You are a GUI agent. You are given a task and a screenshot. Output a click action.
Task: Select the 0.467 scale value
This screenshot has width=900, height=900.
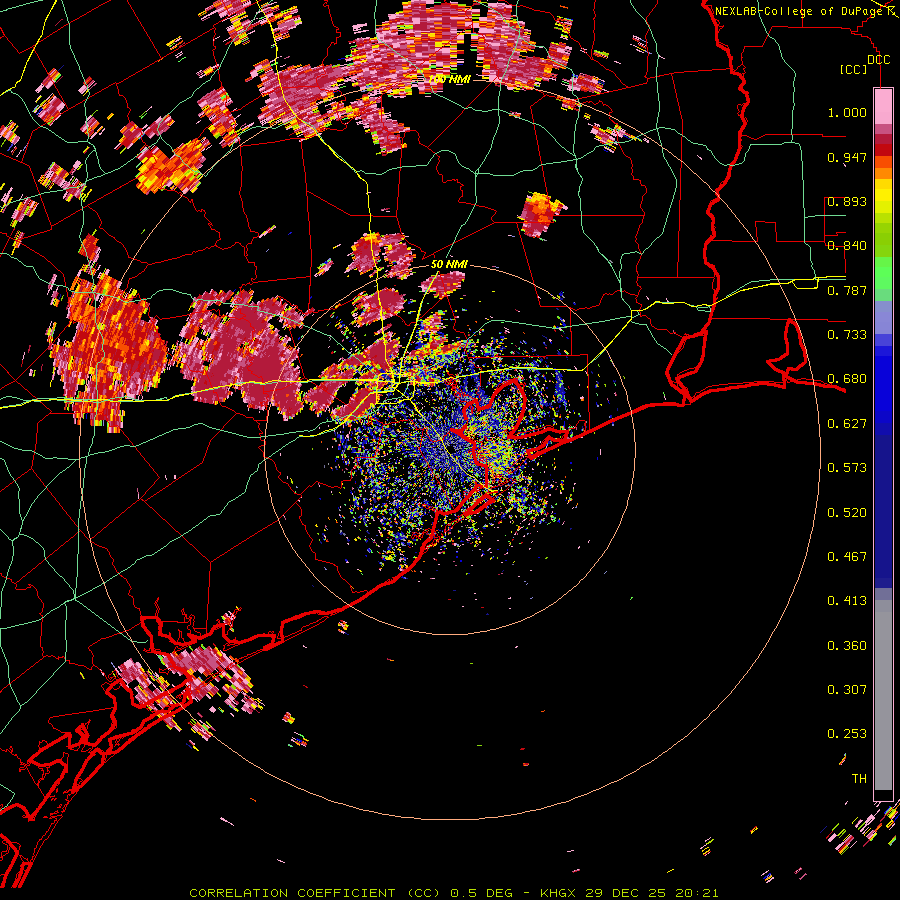pos(847,557)
